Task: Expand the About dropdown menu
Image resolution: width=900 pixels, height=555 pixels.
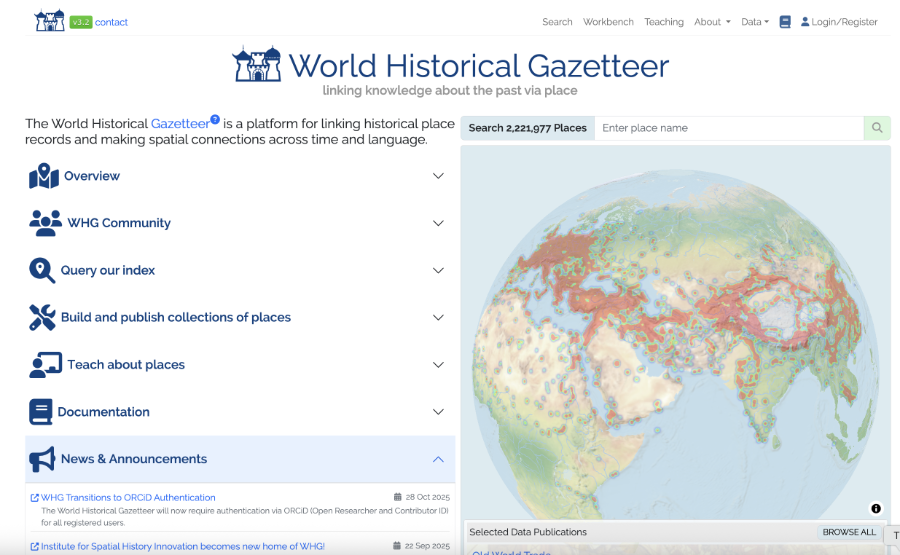Action: [x=712, y=22]
